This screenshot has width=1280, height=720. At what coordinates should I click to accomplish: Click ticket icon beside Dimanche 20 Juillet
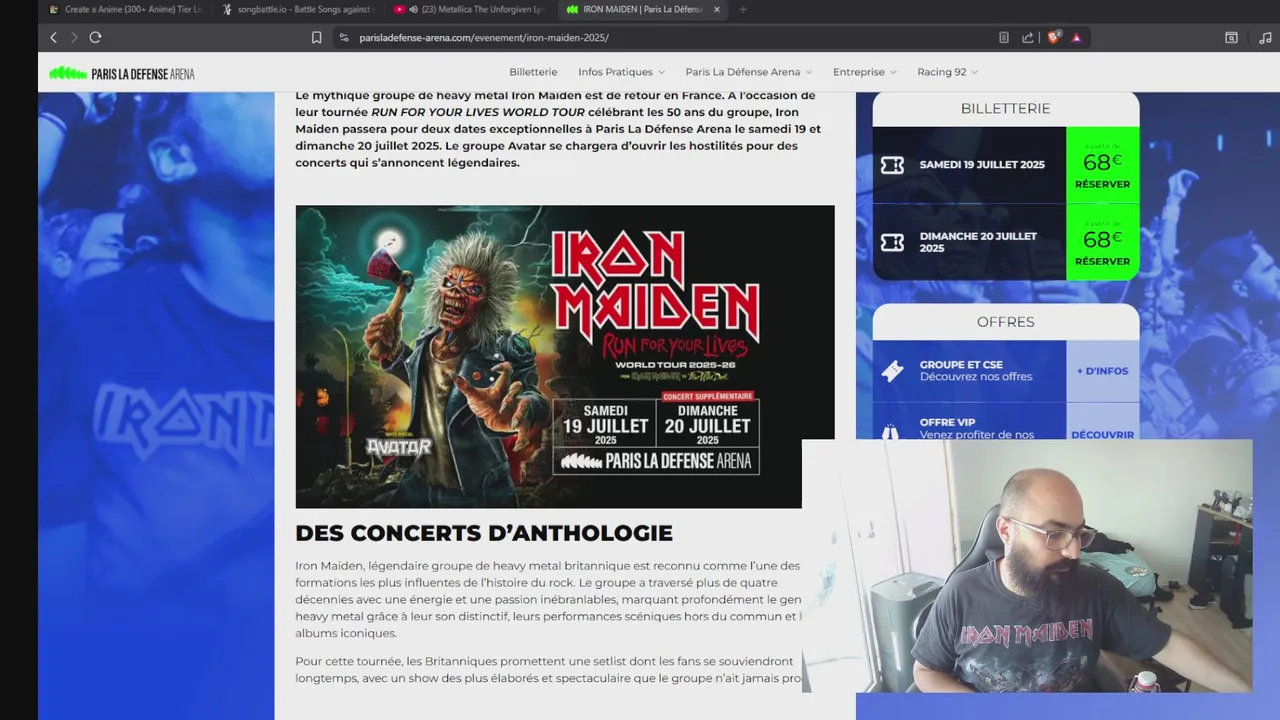pos(892,242)
